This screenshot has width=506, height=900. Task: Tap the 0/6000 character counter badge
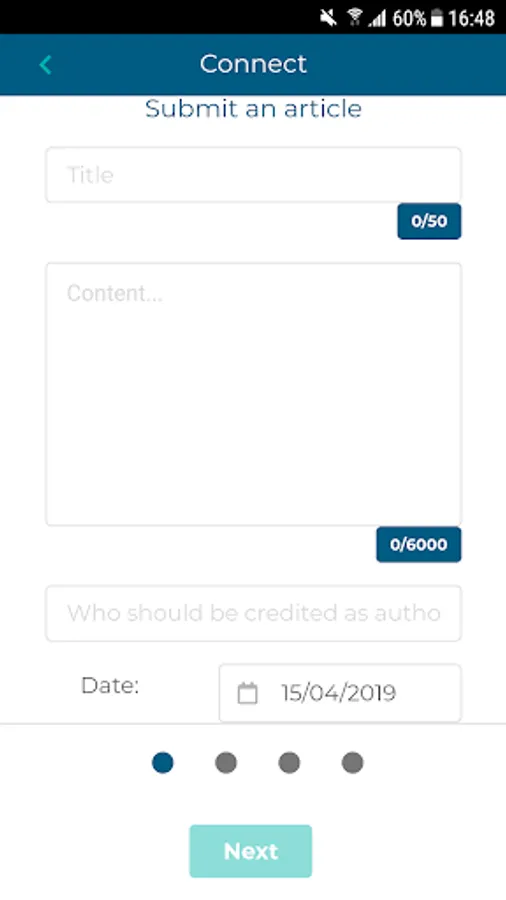point(419,544)
